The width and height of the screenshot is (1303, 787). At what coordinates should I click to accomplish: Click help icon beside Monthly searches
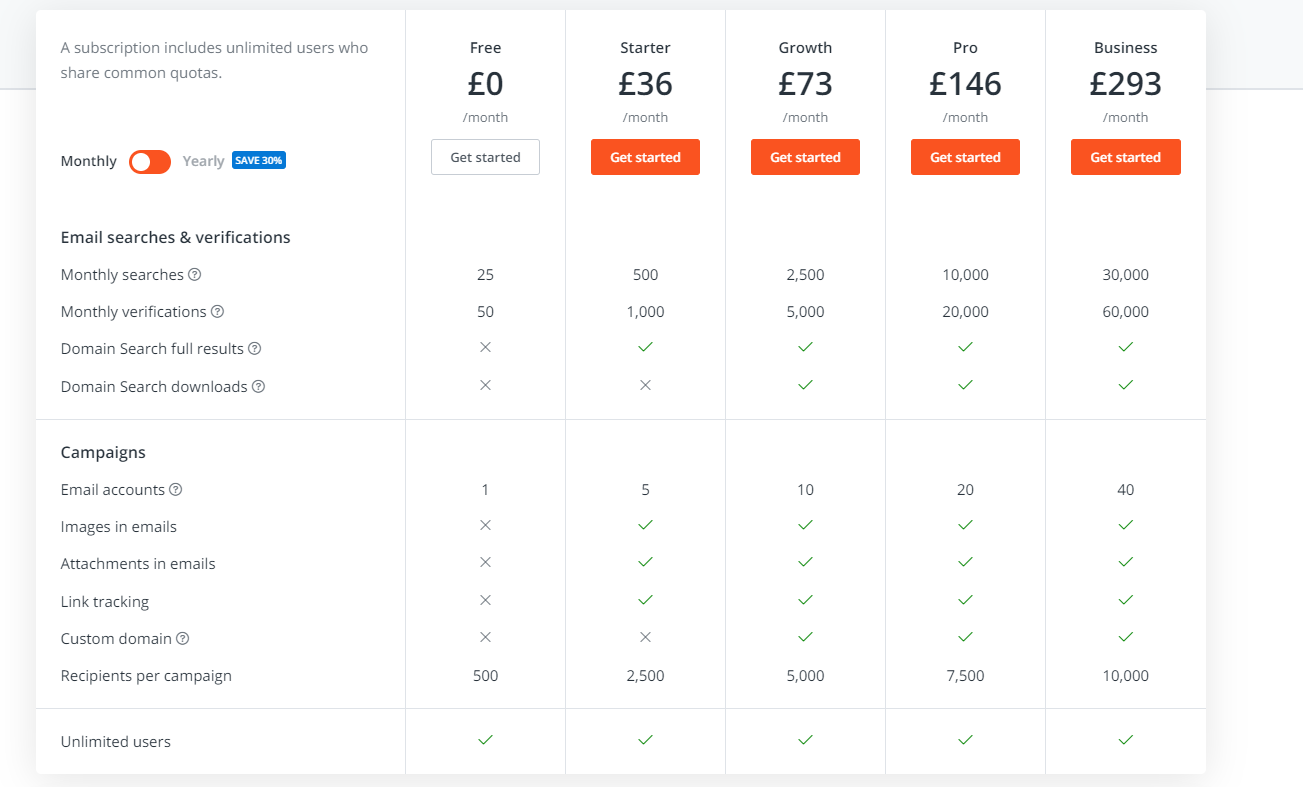point(195,275)
